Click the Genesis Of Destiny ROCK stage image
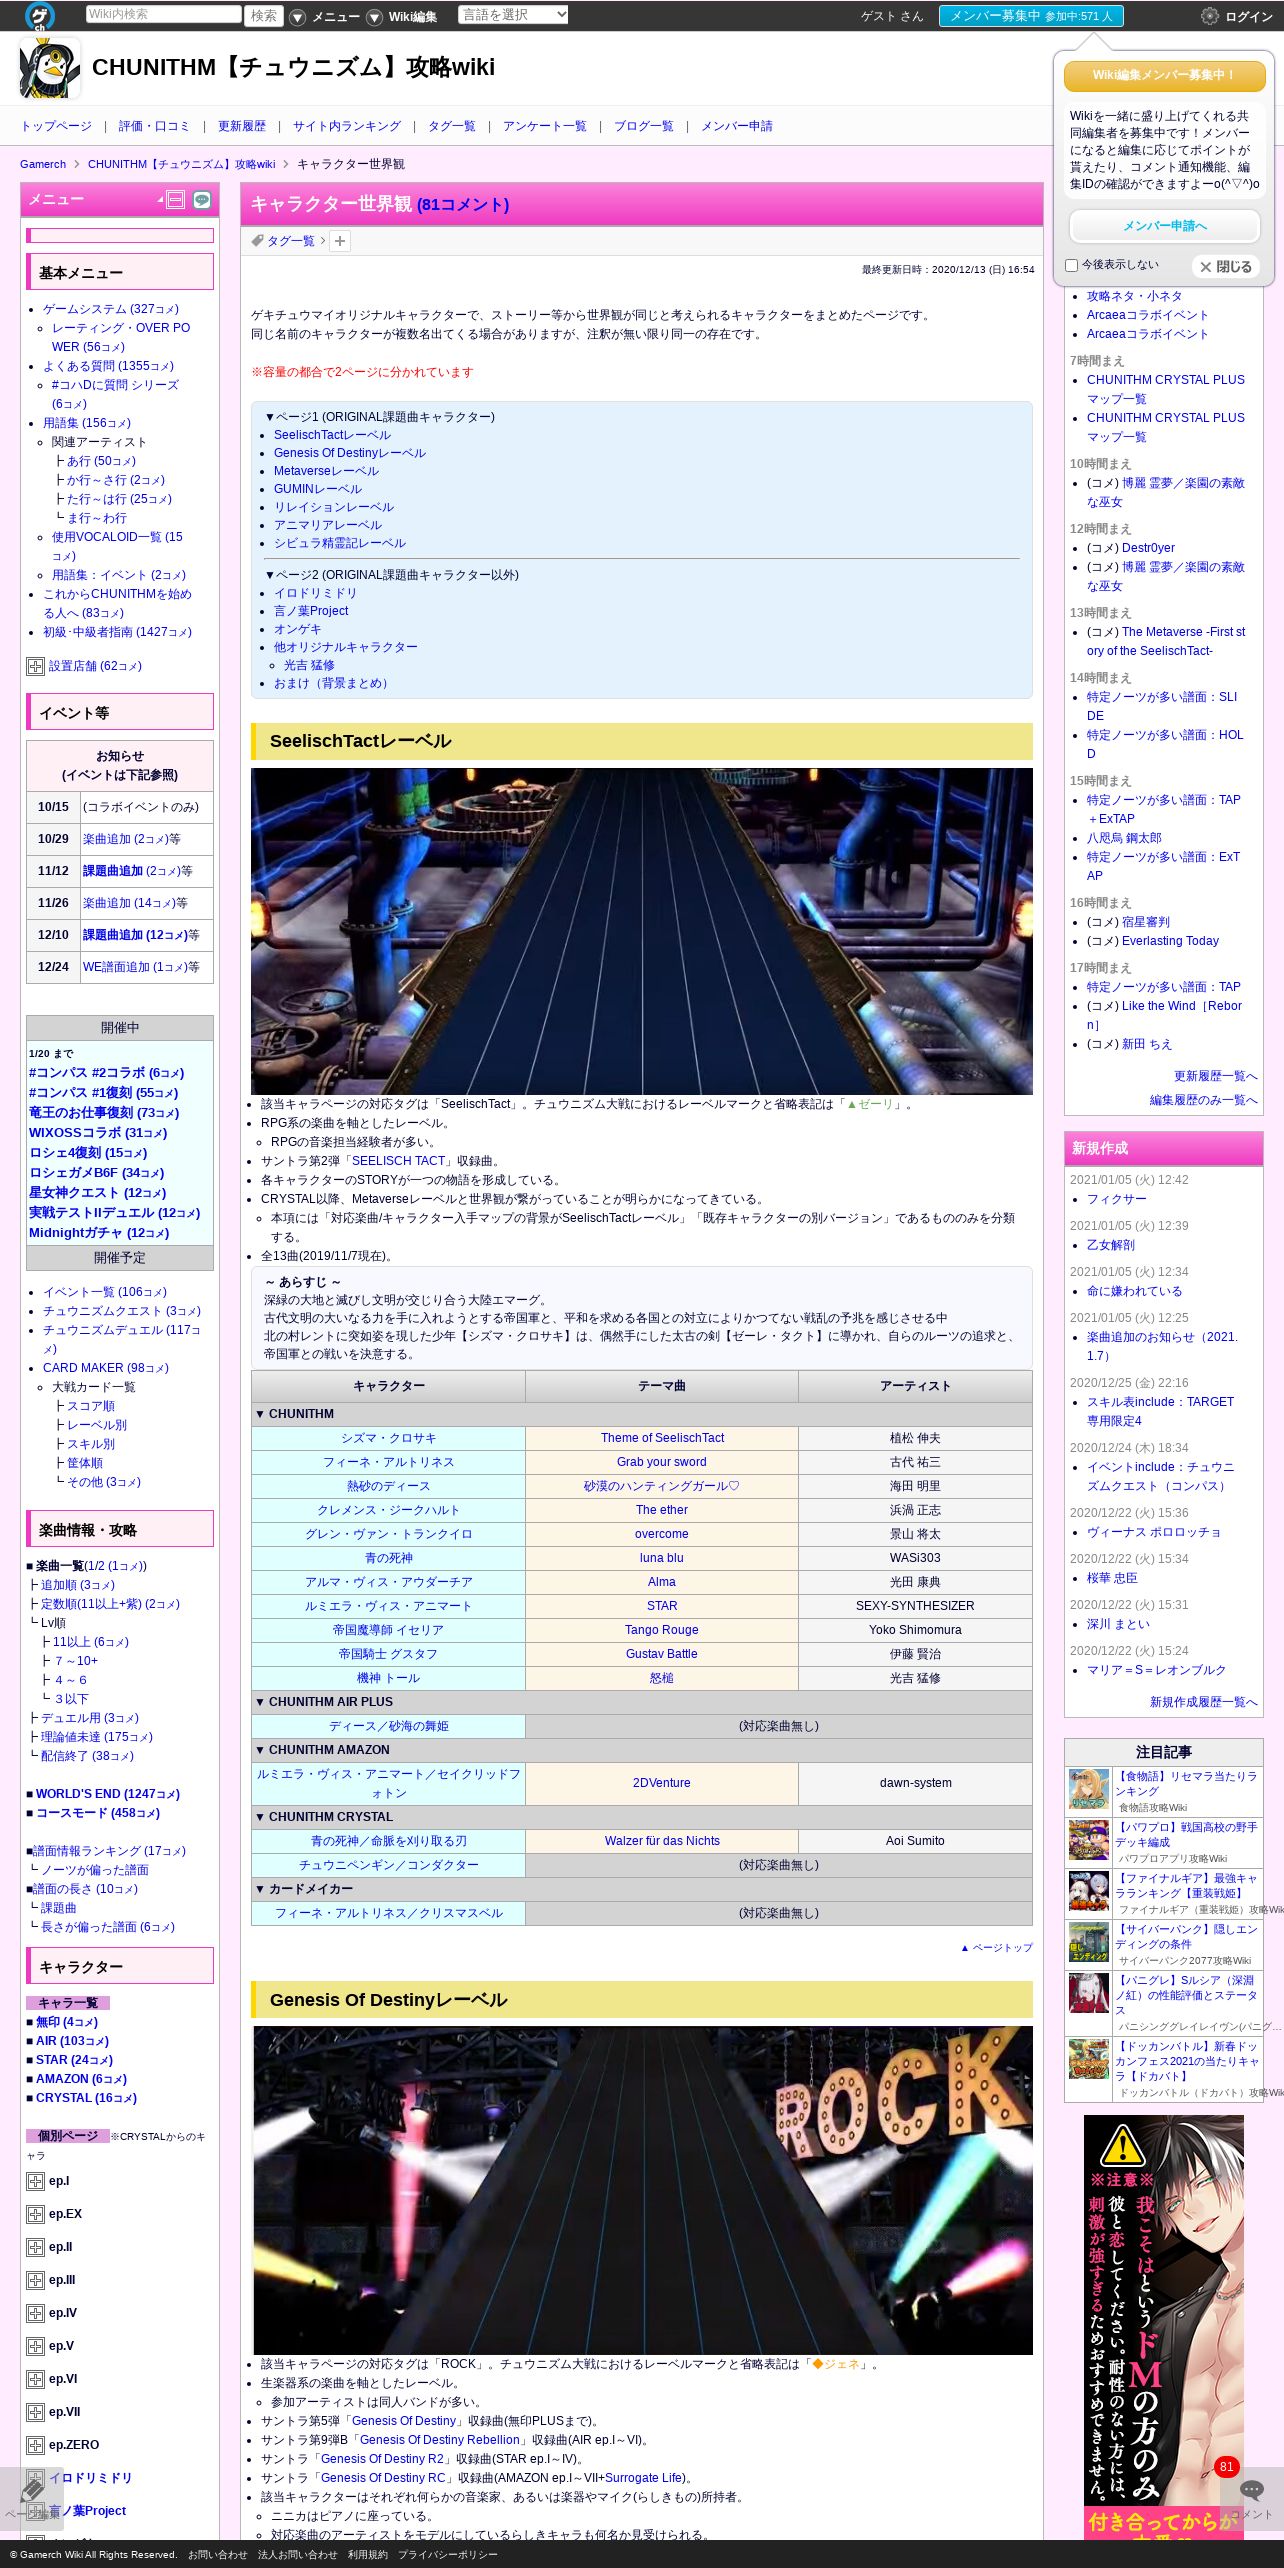 click(642, 2190)
